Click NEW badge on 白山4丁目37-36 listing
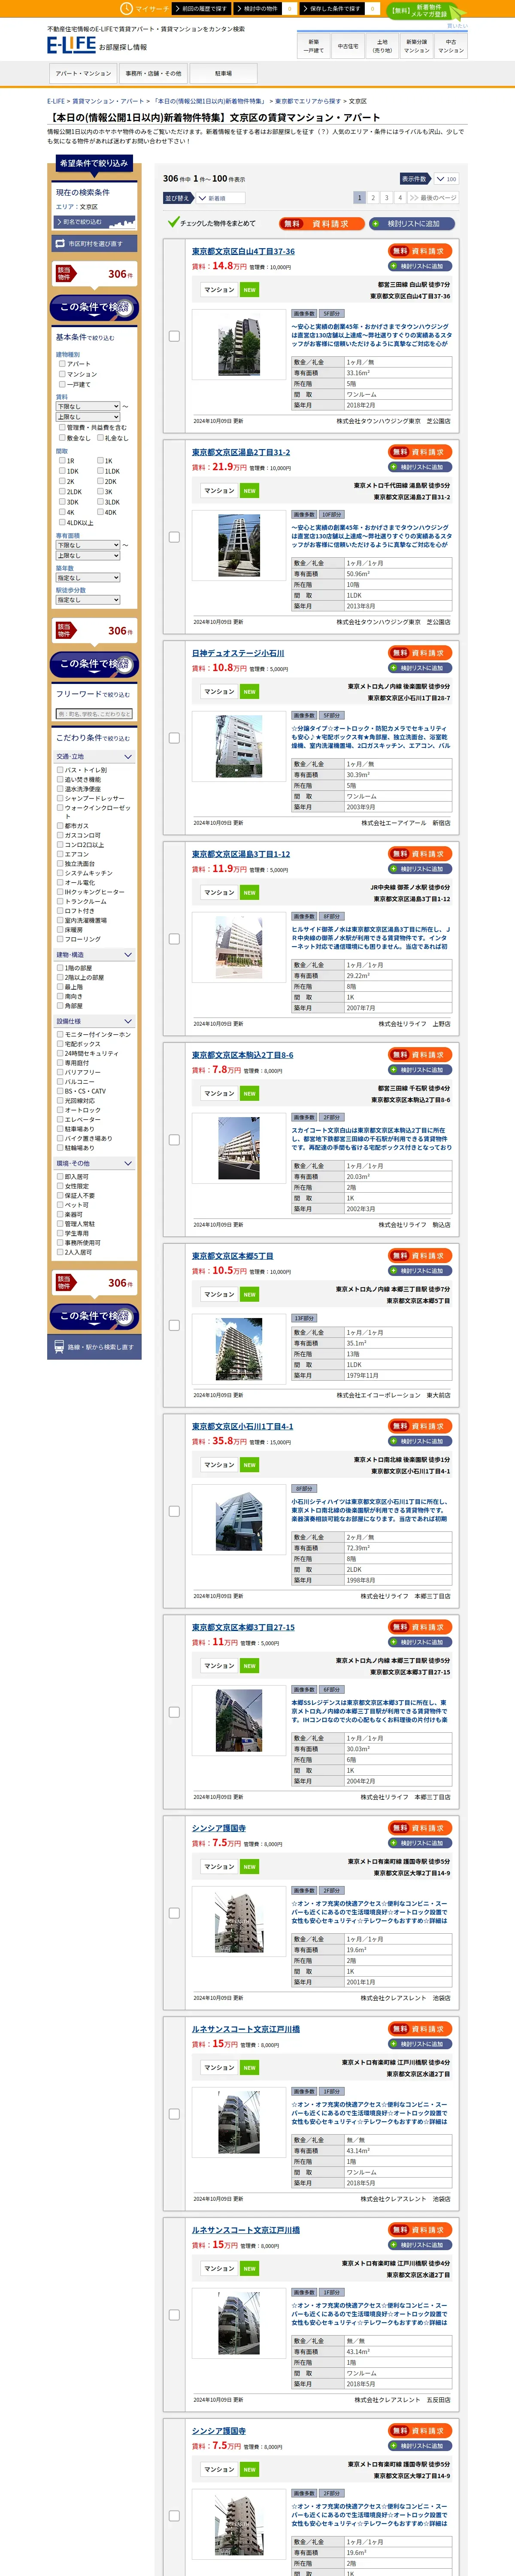This screenshot has width=515, height=2576. (x=249, y=290)
